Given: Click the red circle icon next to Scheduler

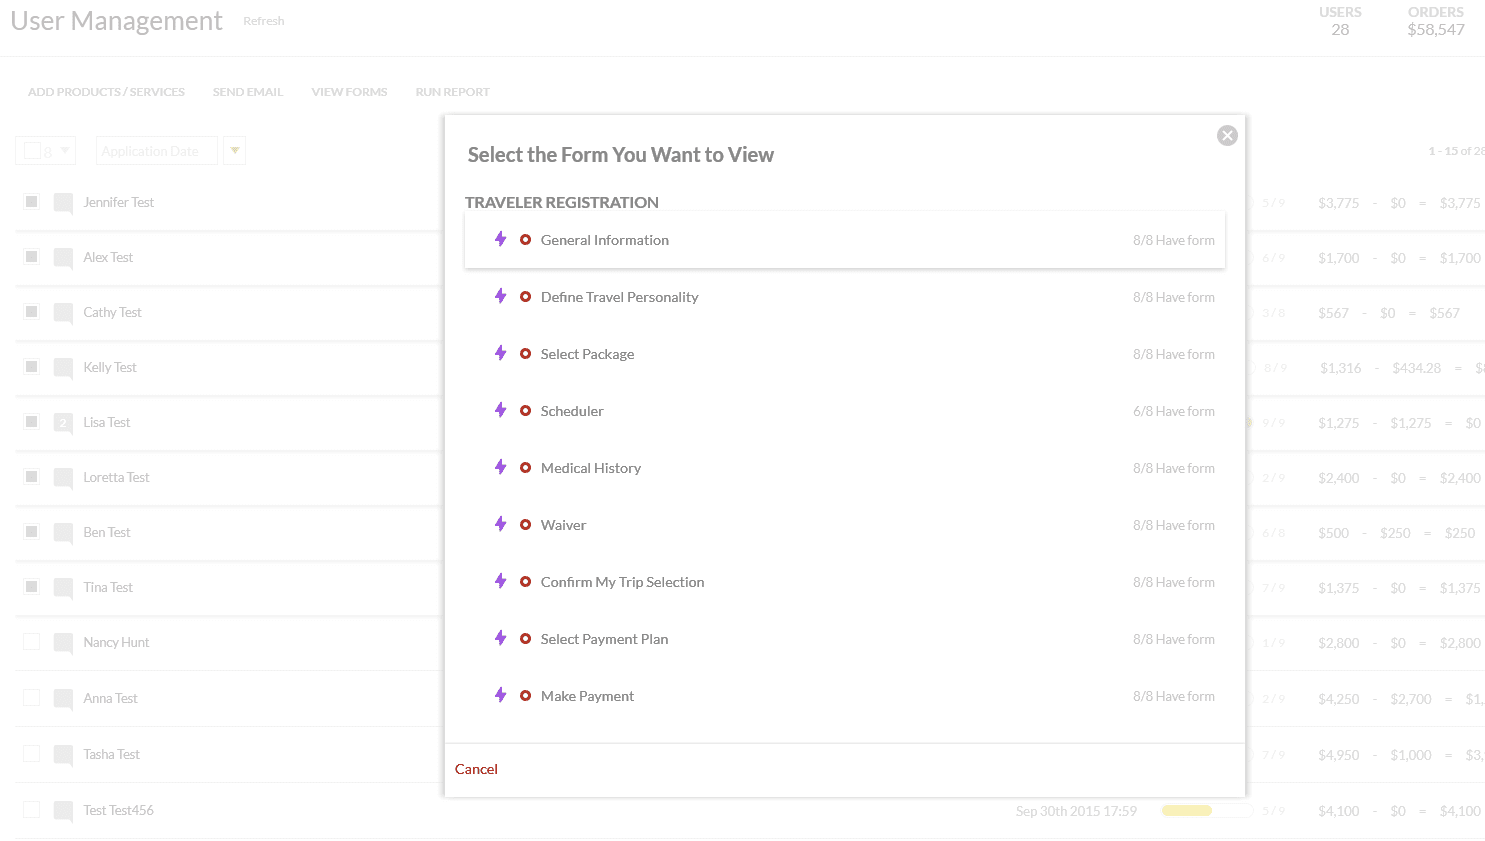Looking at the screenshot, I should (x=525, y=411).
